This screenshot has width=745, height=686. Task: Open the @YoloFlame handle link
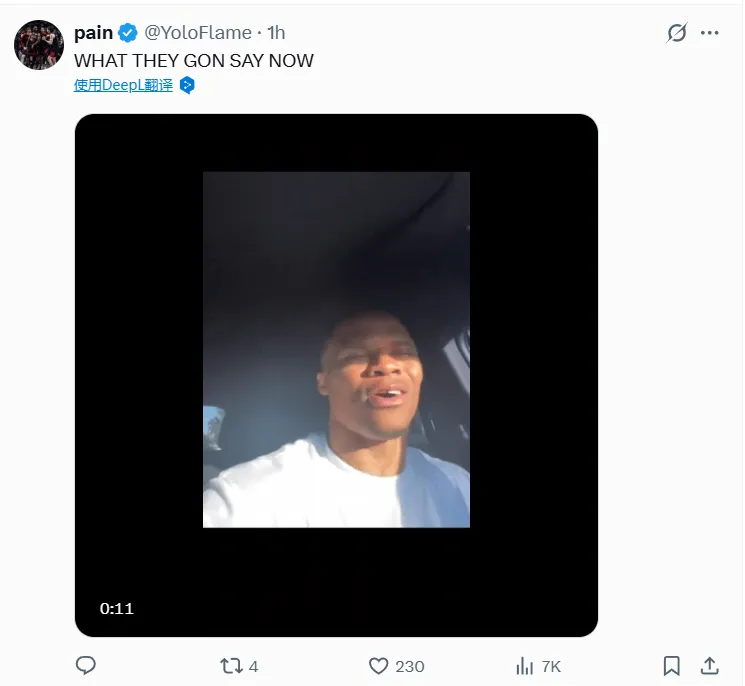(198, 33)
